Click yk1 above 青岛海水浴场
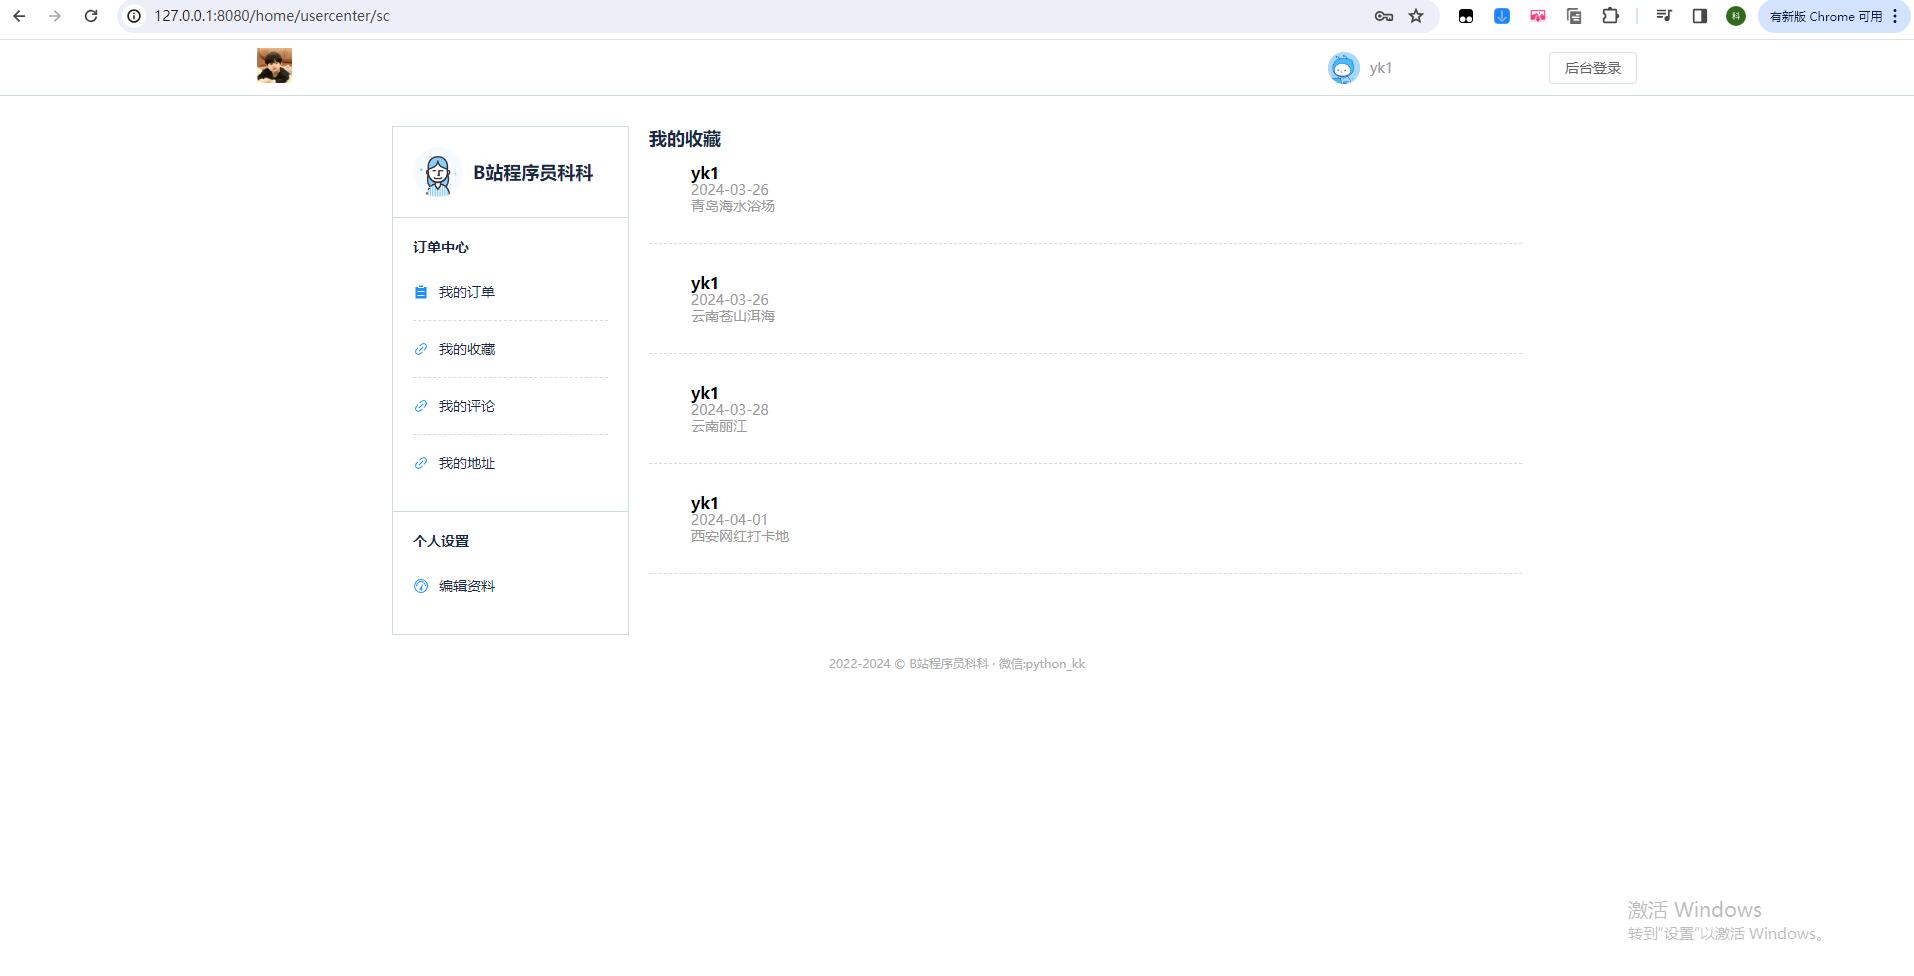1914x976 pixels. point(705,173)
